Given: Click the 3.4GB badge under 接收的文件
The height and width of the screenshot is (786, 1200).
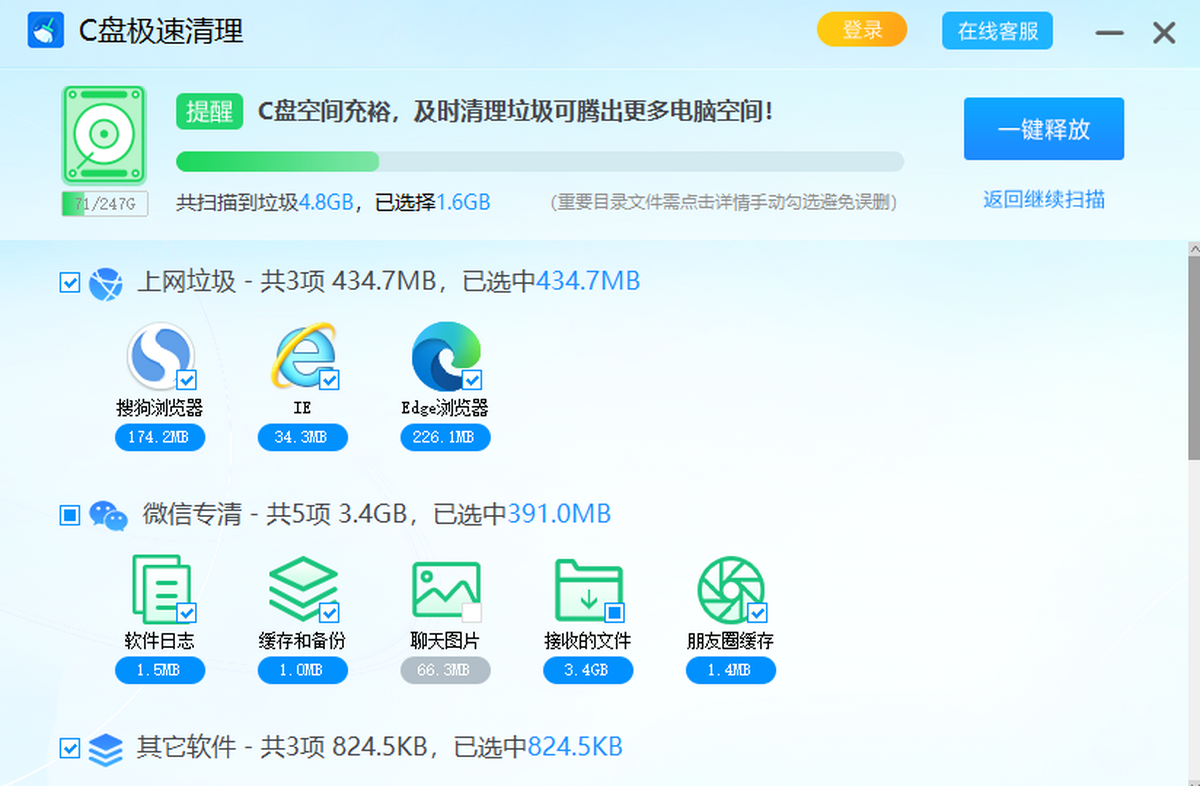Looking at the screenshot, I should (588, 670).
